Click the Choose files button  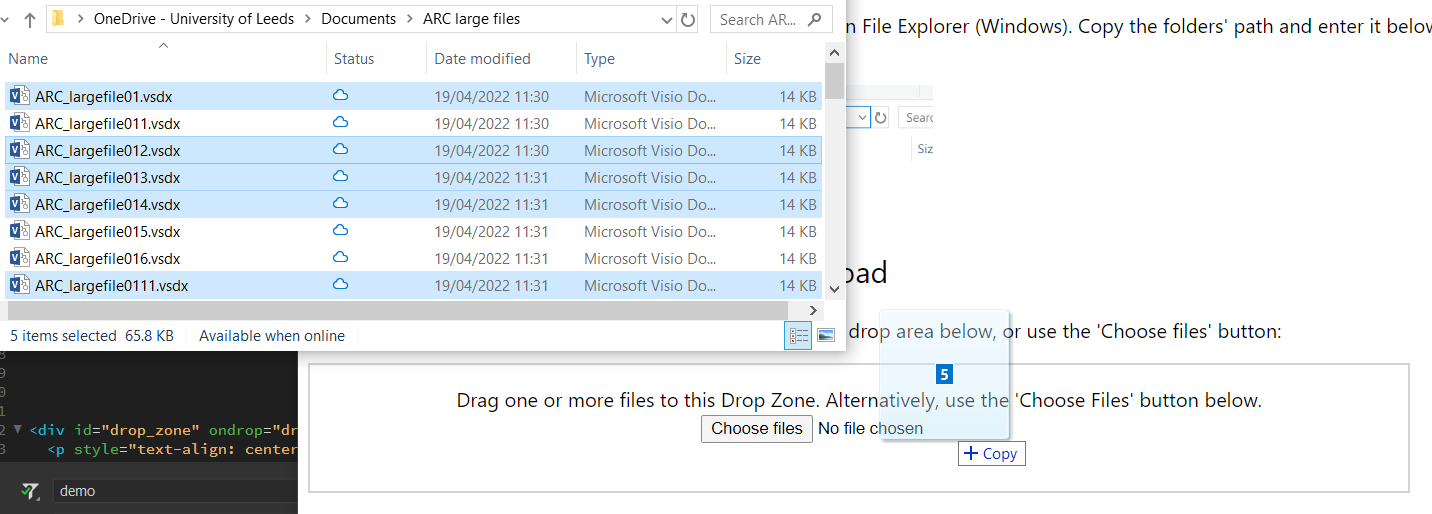point(756,429)
